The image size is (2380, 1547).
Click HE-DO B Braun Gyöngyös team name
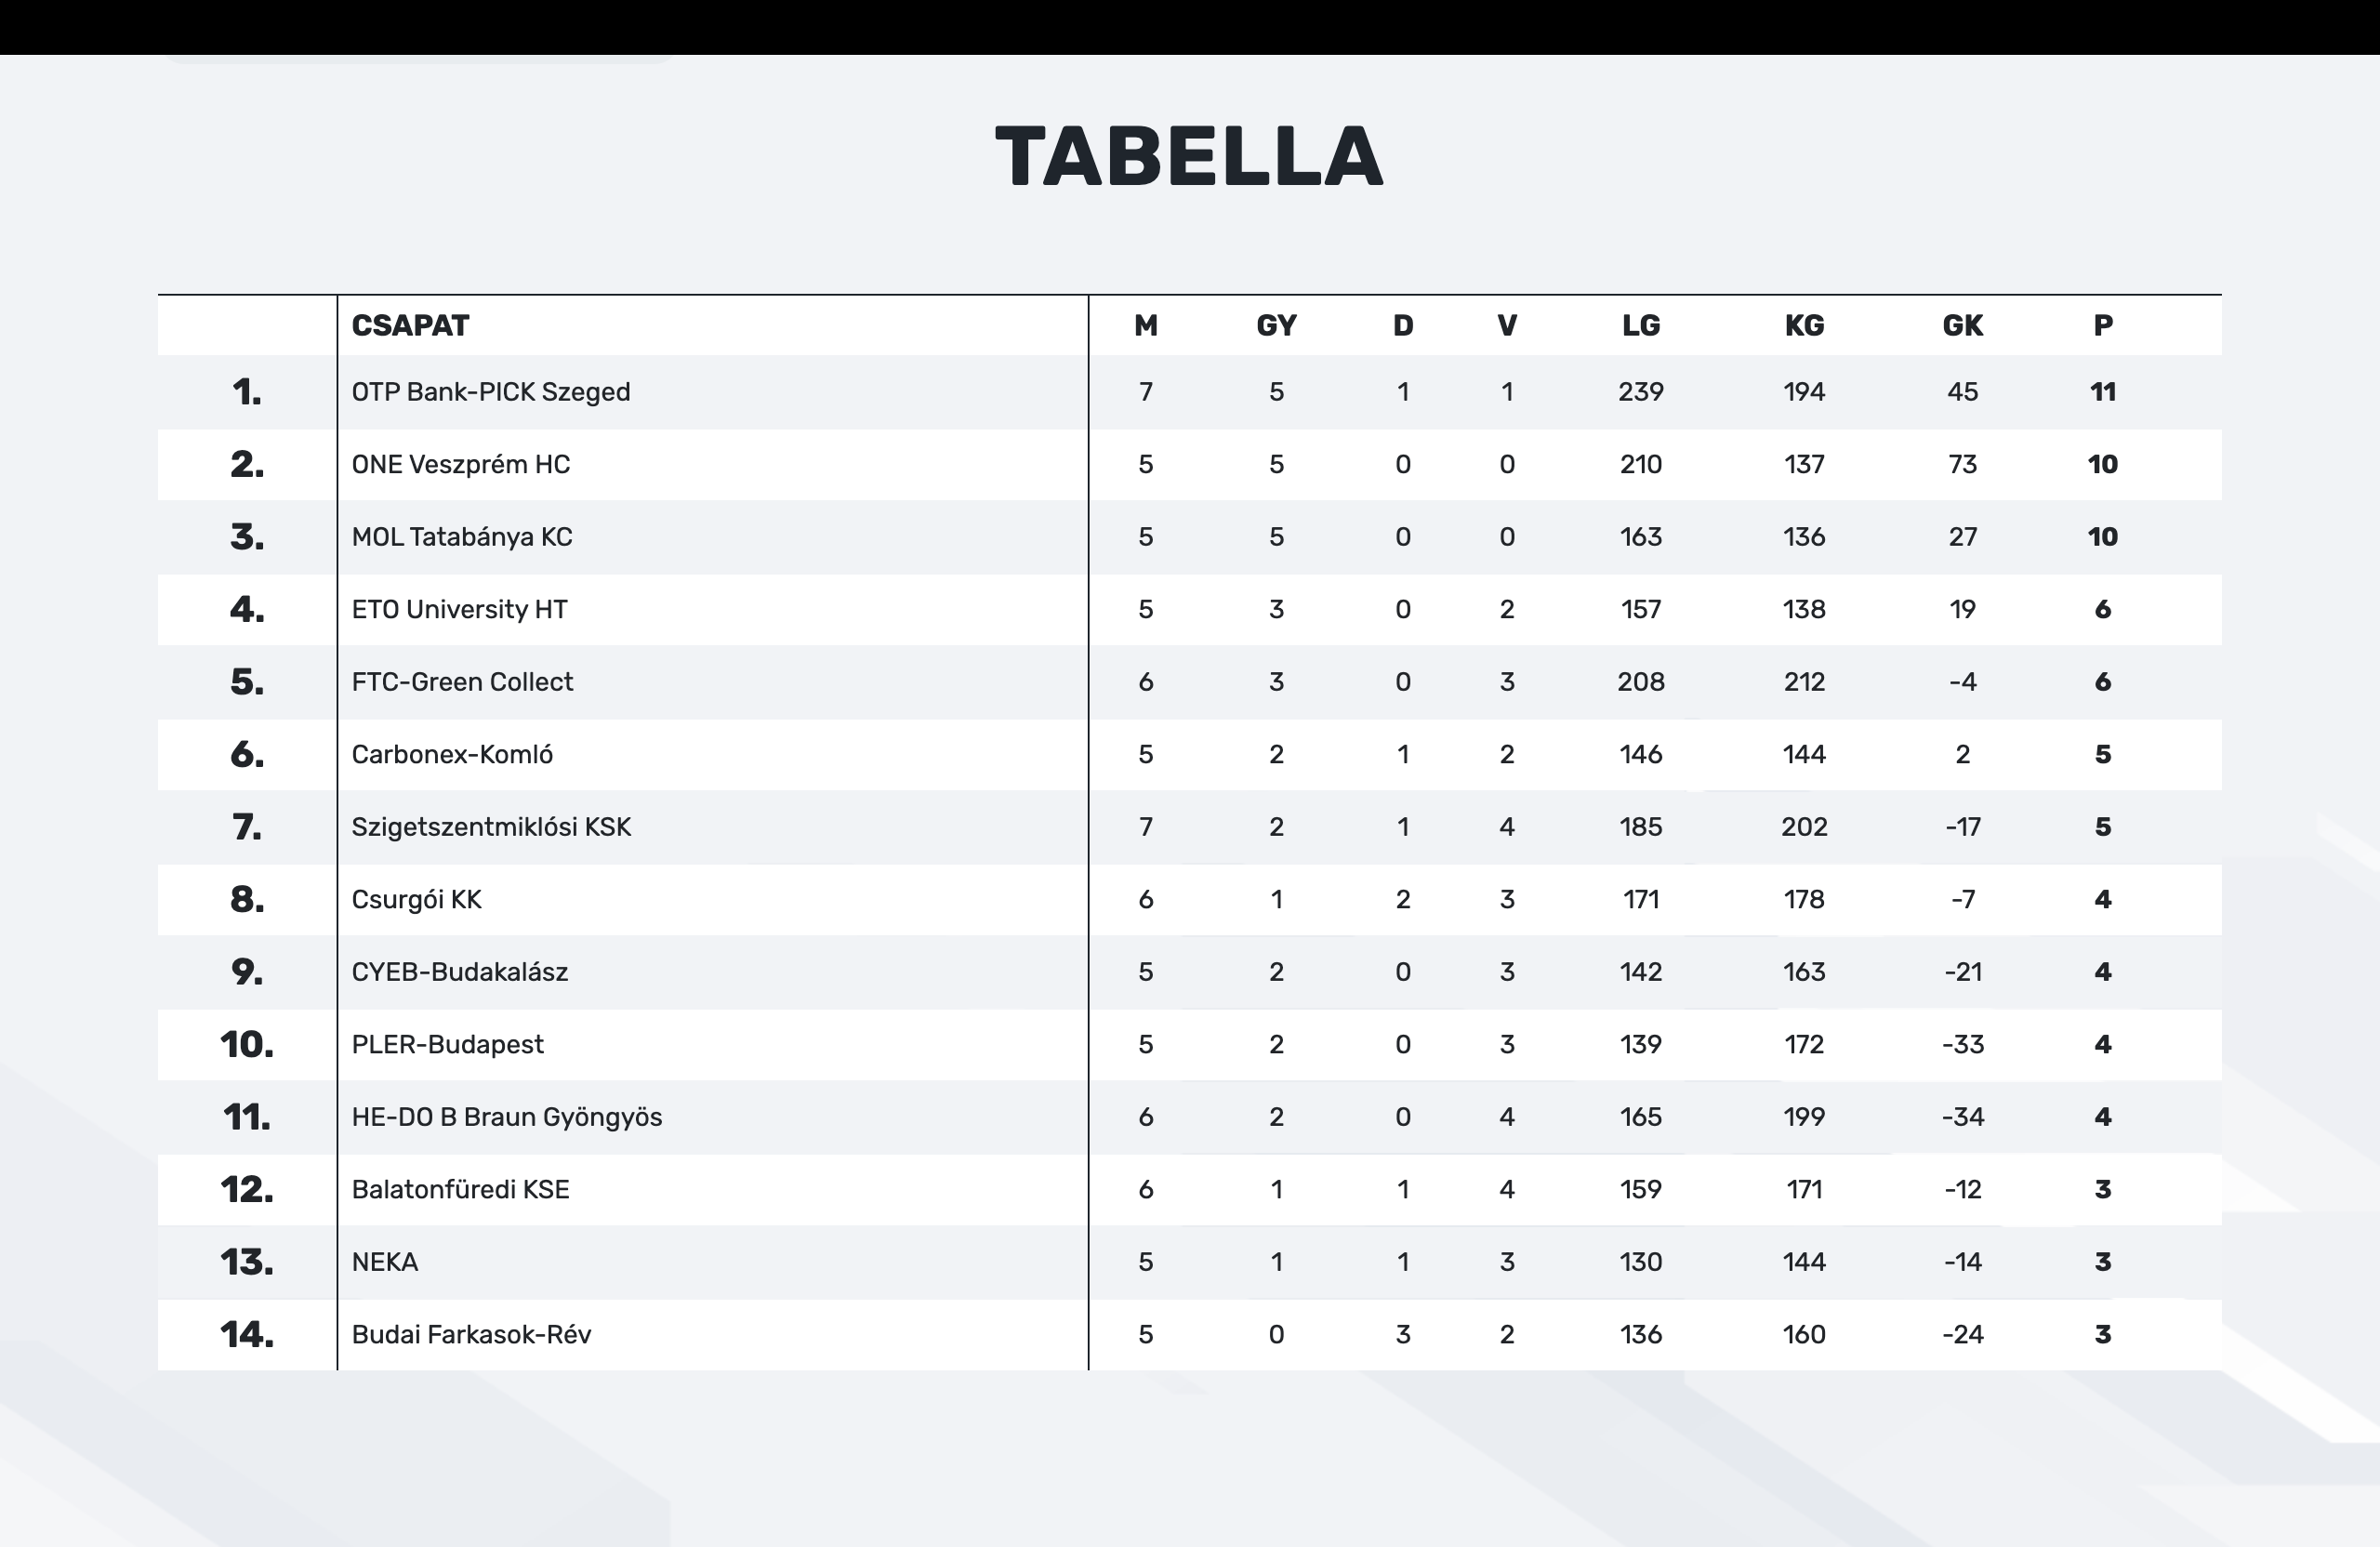506,1117
